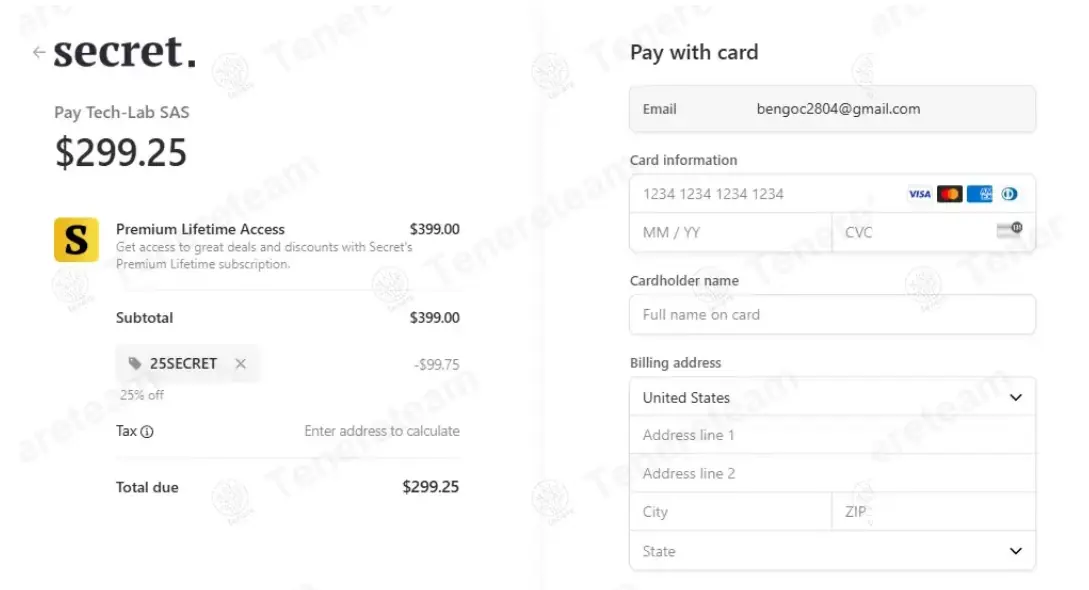Click the ZIP code field
This screenshot has width=1089, height=590.
point(933,512)
